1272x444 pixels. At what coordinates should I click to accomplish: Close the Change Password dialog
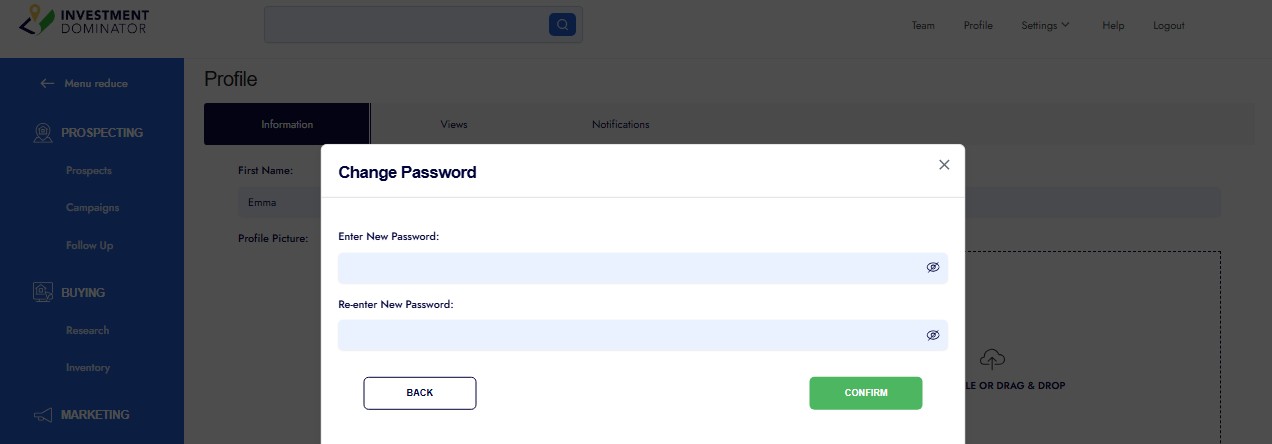click(x=944, y=165)
